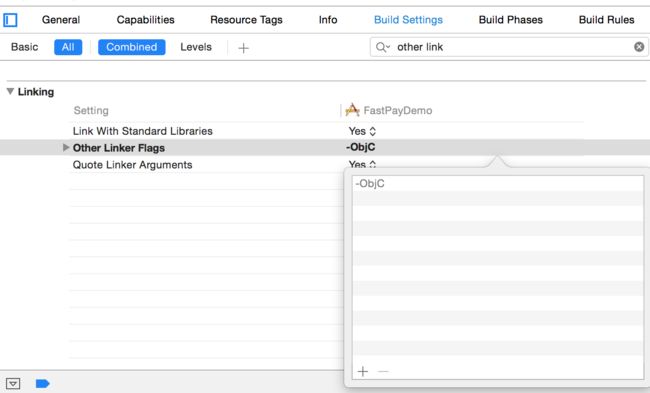Clear the search field text
Image resolution: width=650 pixels, height=393 pixels.
[639, 47]
